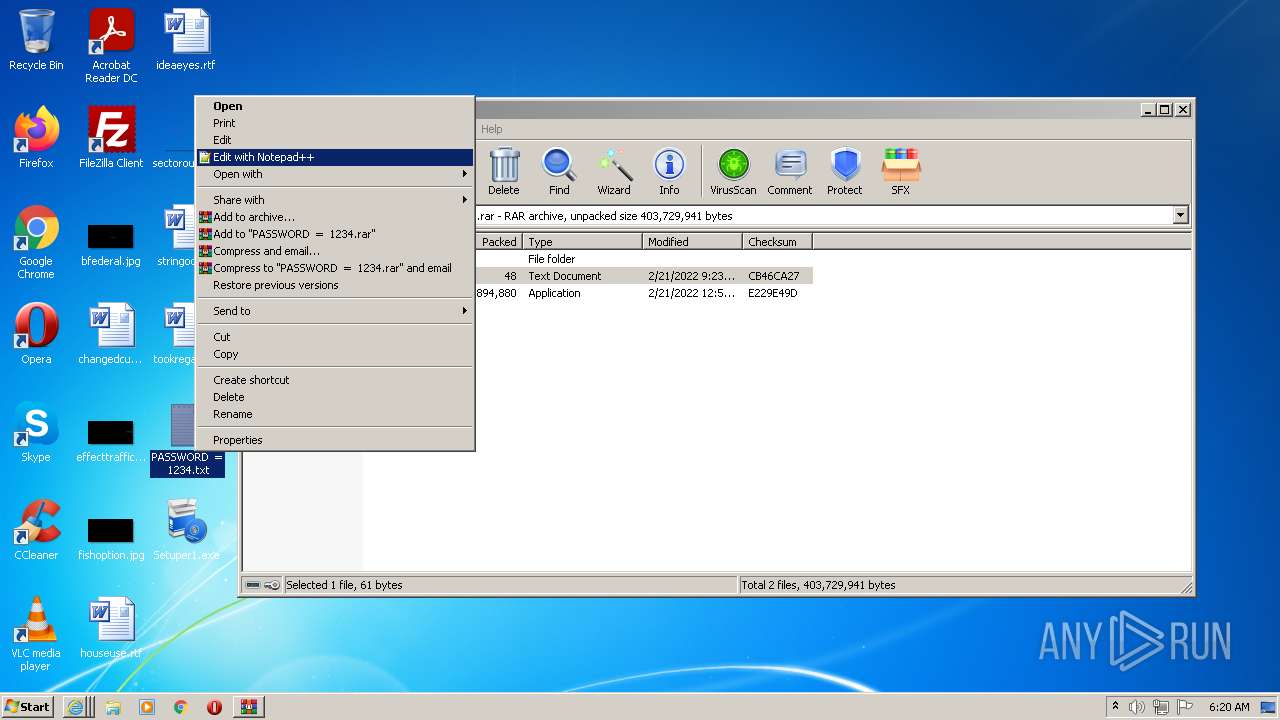Screen dimensions: 1280x720
Task: Click the Protect archive icon
Action: [x=845, y=172]
